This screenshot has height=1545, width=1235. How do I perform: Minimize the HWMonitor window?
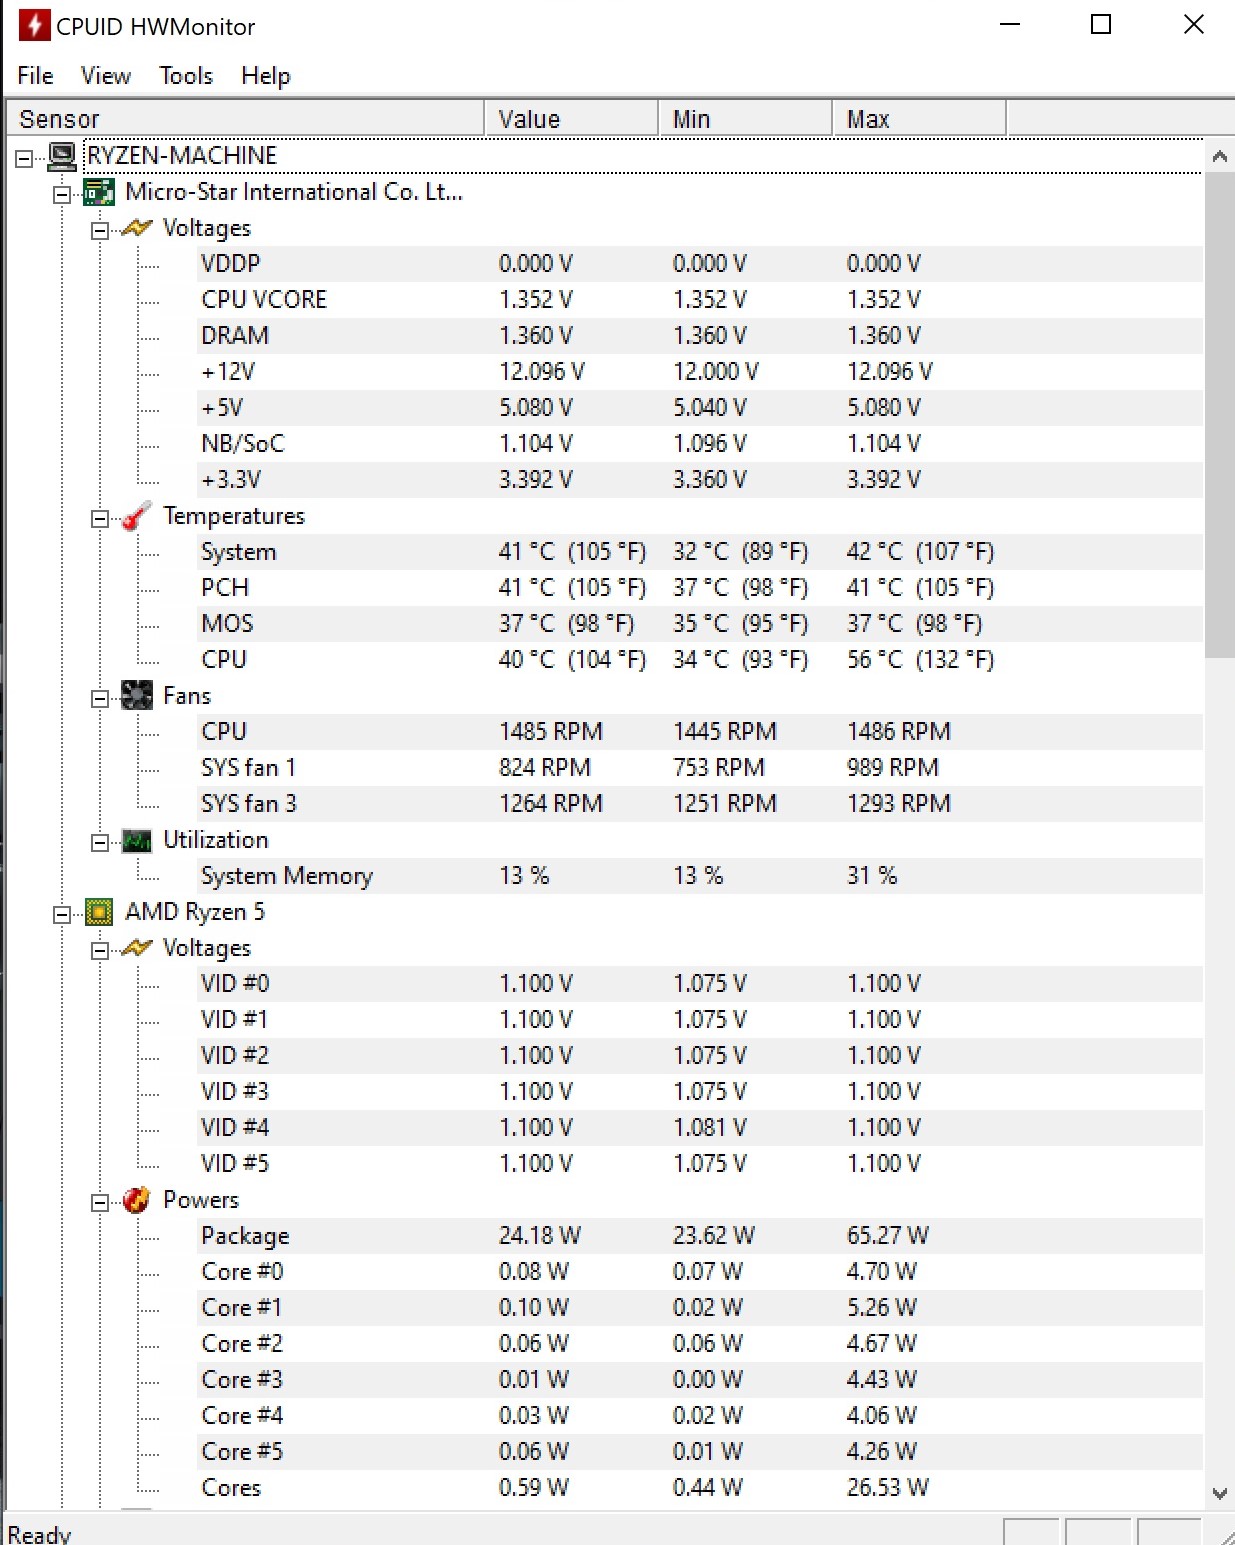(x=1010, y=25)
